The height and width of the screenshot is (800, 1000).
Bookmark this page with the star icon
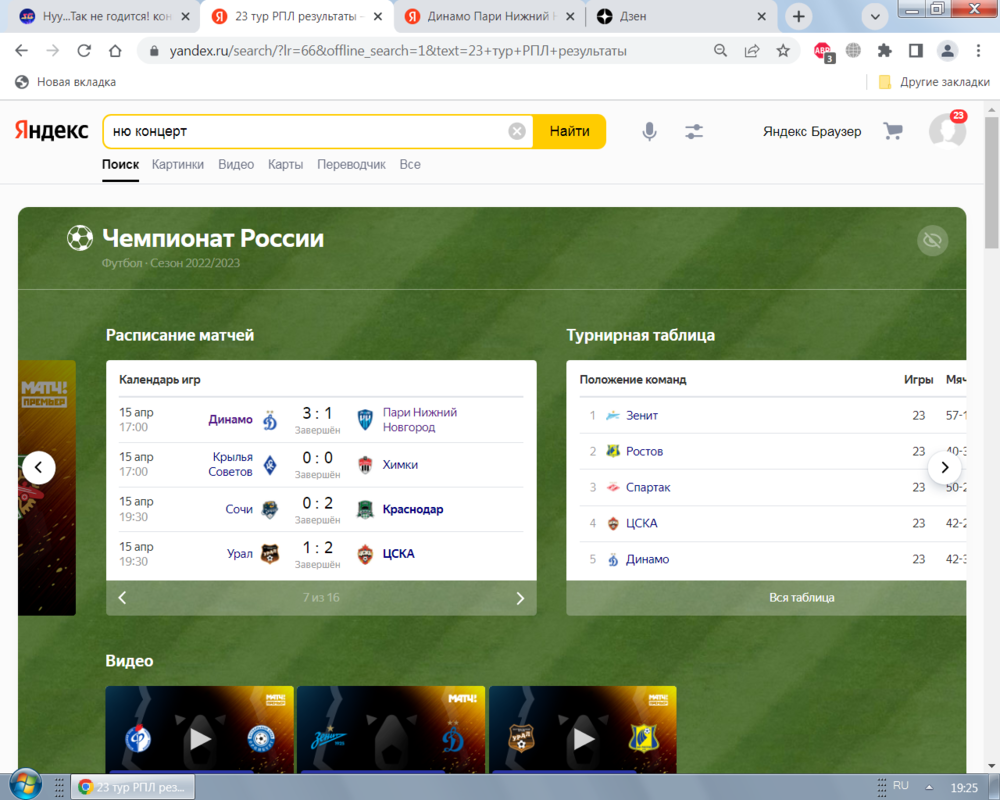(783, 51)
